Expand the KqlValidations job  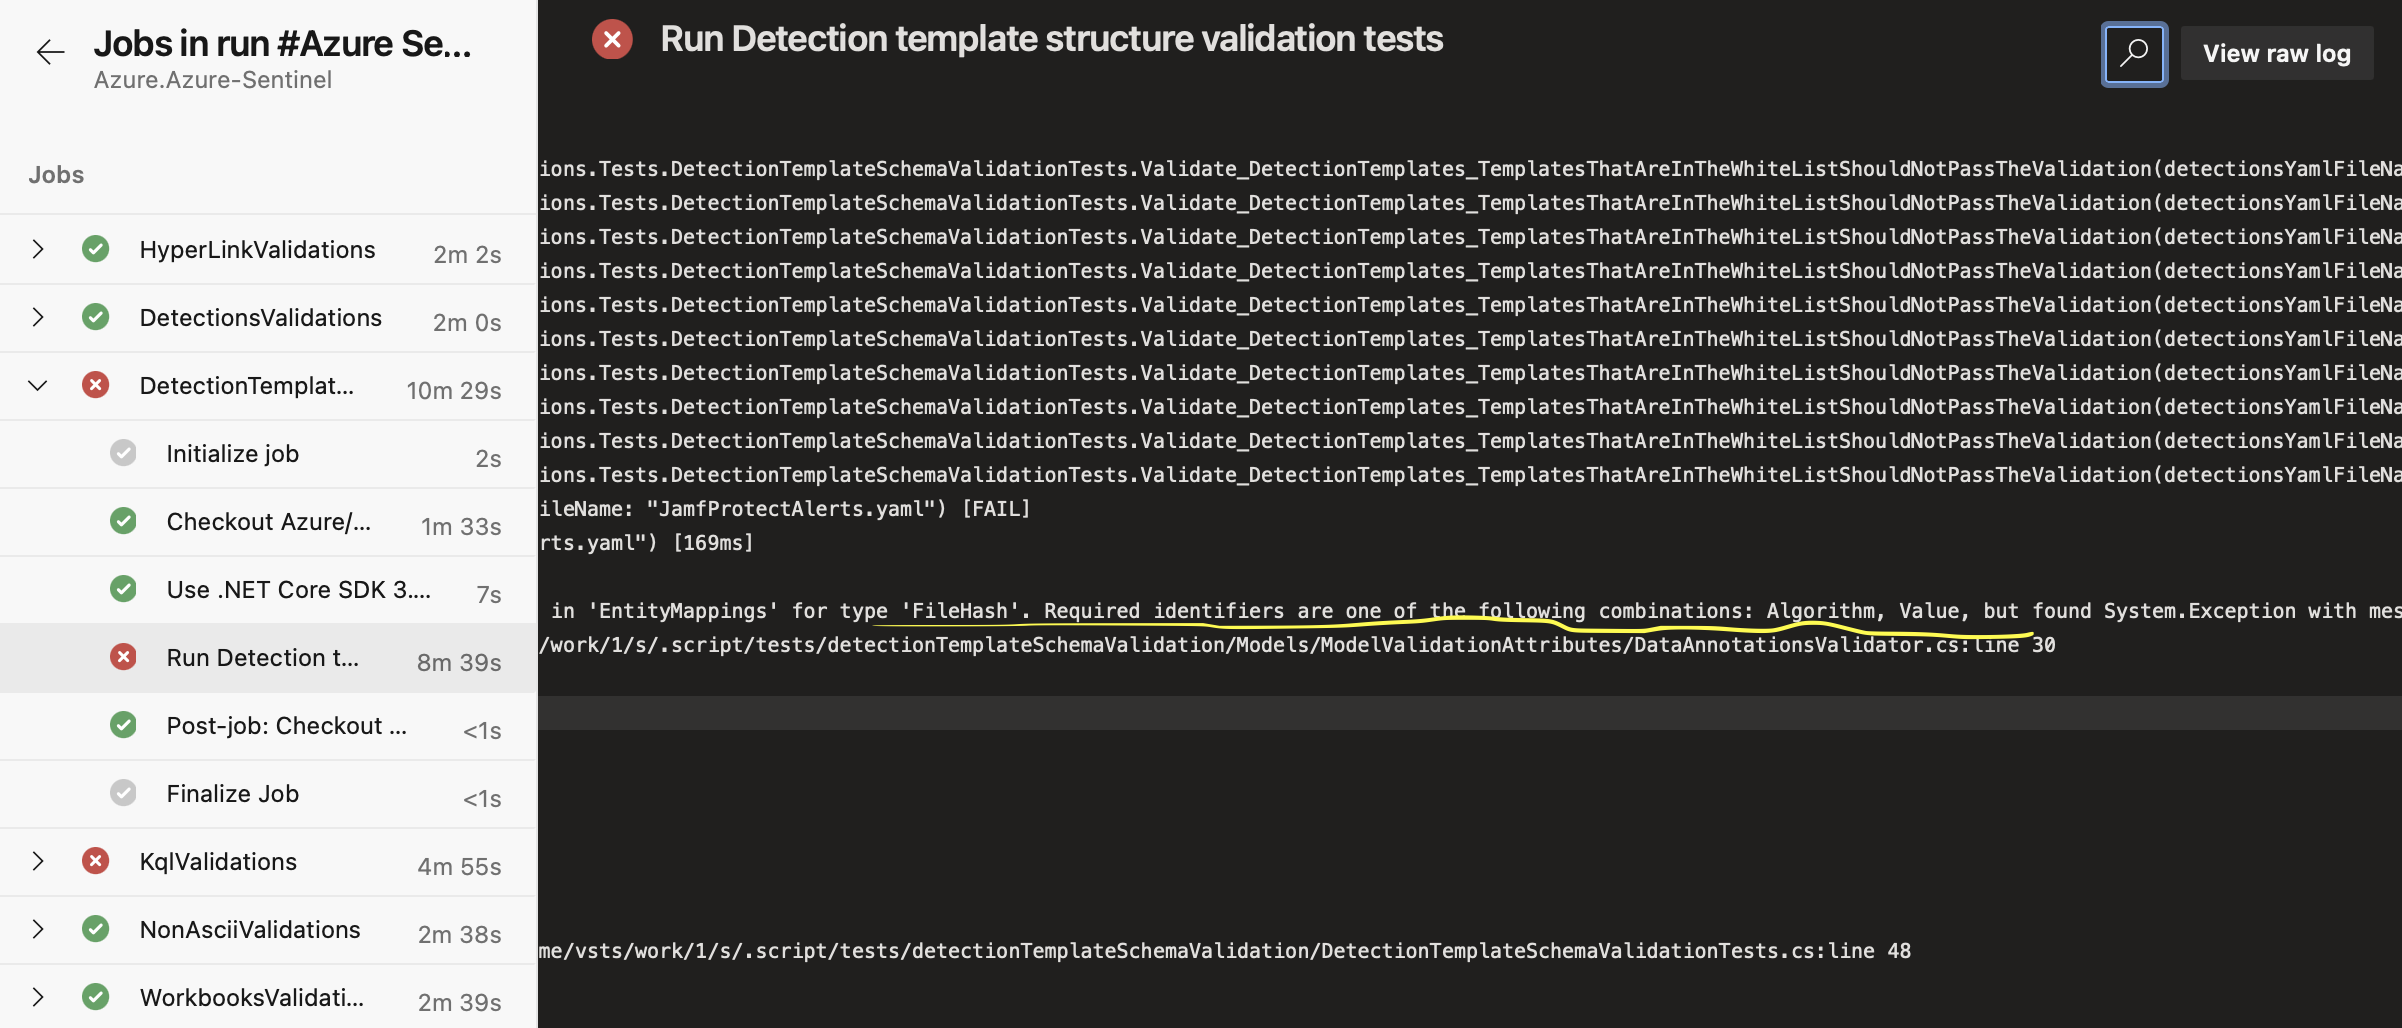[38, 860]
